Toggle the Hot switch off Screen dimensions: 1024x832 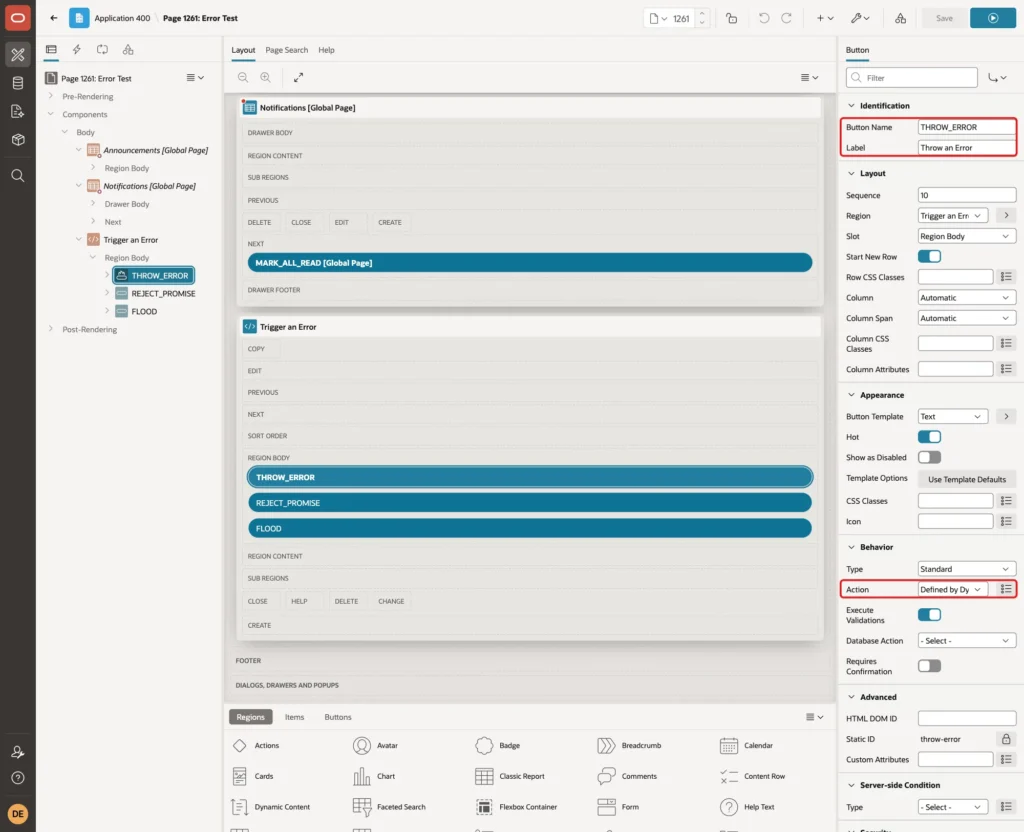coord(929,437)
